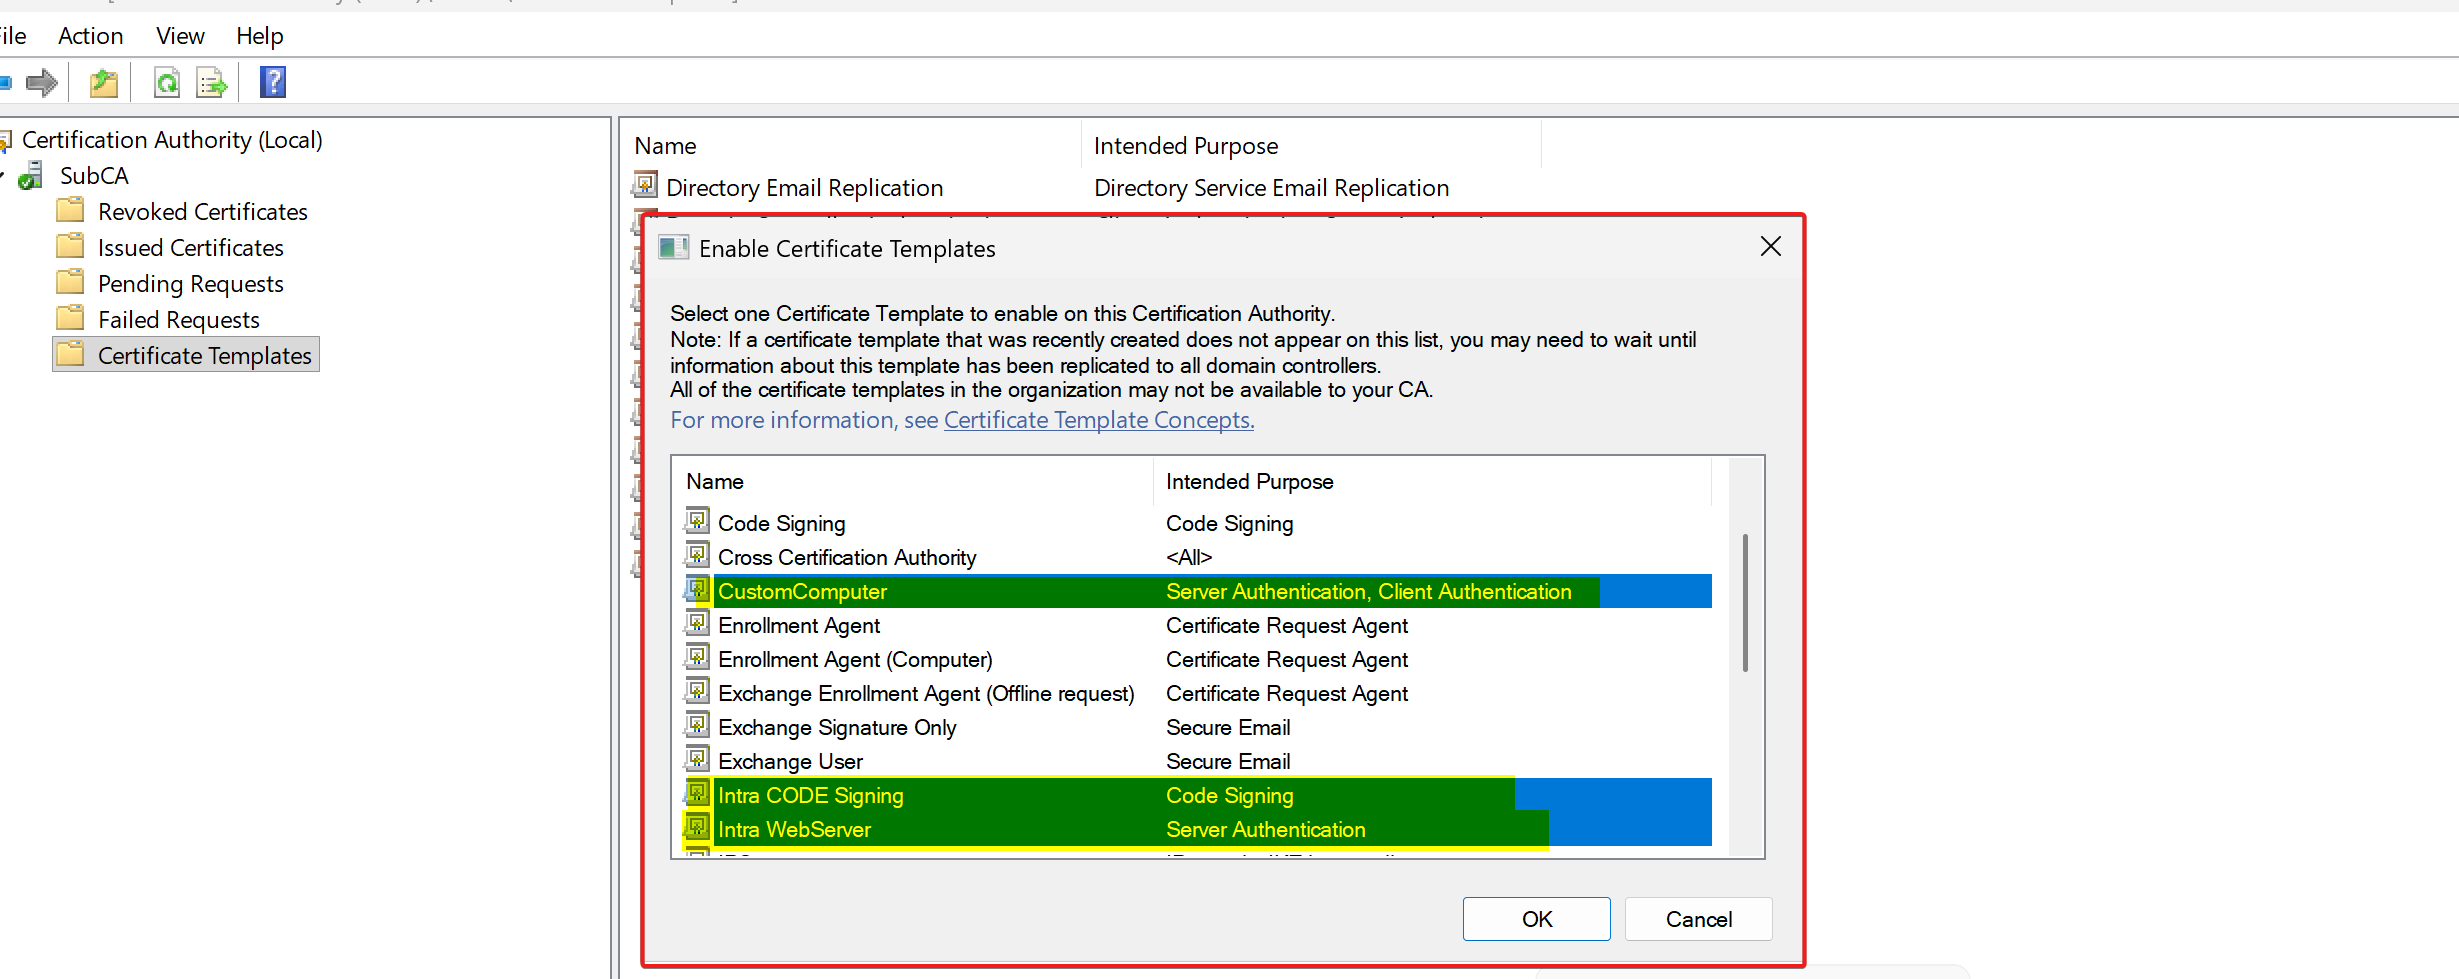Image resolution: width=2459 pixels, height=979 pixels.
Task: Open the Failed Requests folder
Action: (178, 320)
